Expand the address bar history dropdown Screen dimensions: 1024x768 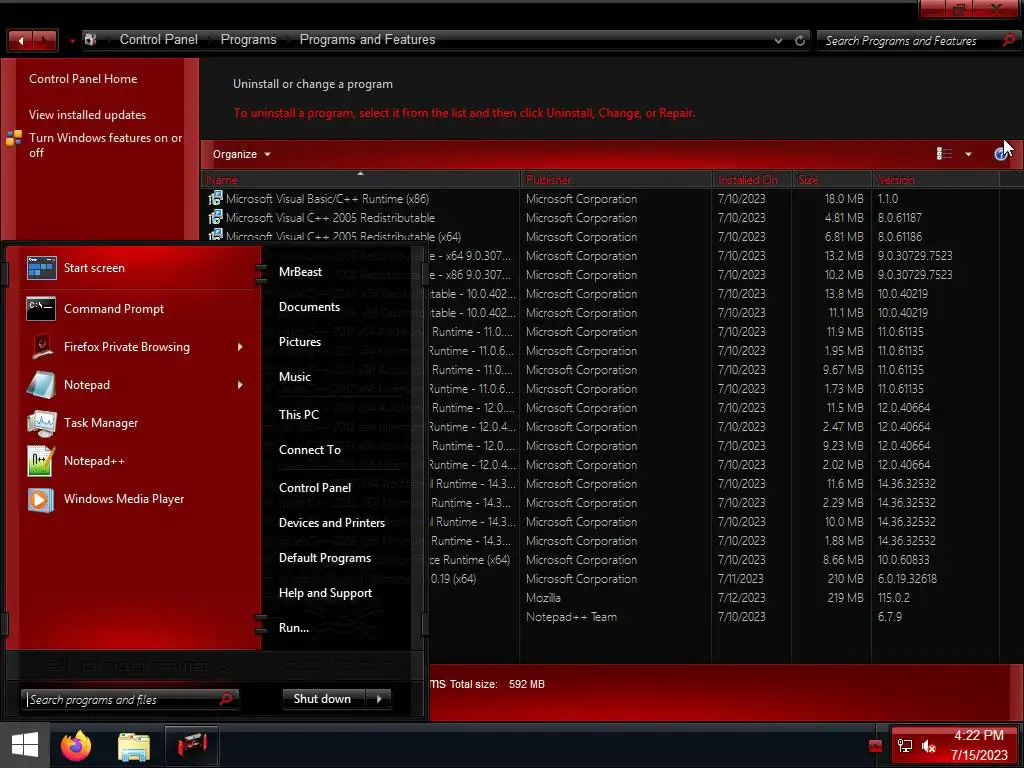778,40
